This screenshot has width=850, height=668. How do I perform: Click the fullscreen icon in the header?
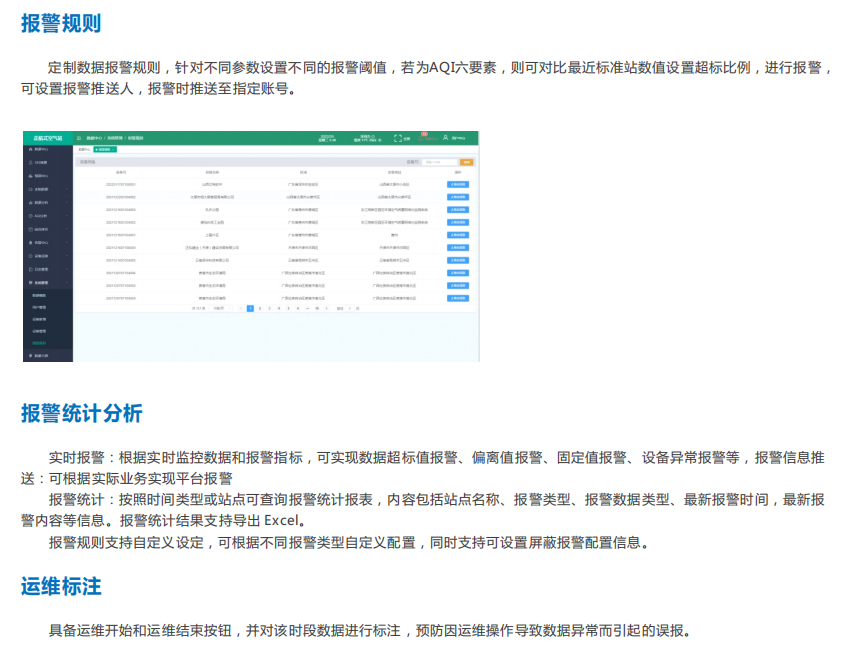click(397, 138)
